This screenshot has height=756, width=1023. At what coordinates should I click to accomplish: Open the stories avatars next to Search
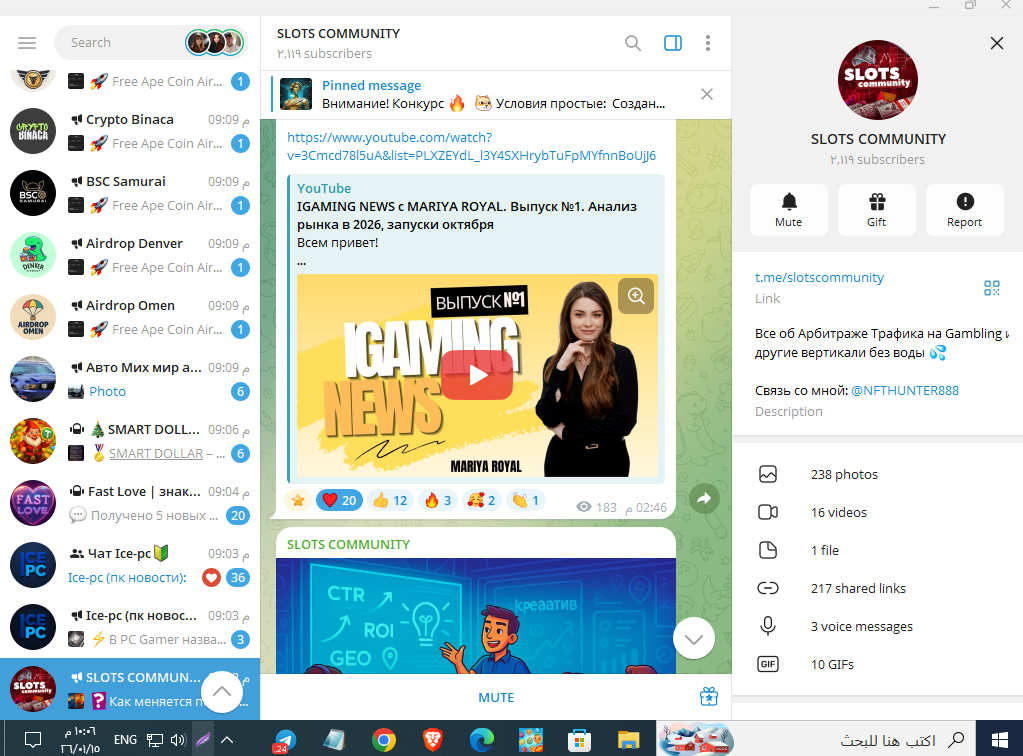point(215,43)
